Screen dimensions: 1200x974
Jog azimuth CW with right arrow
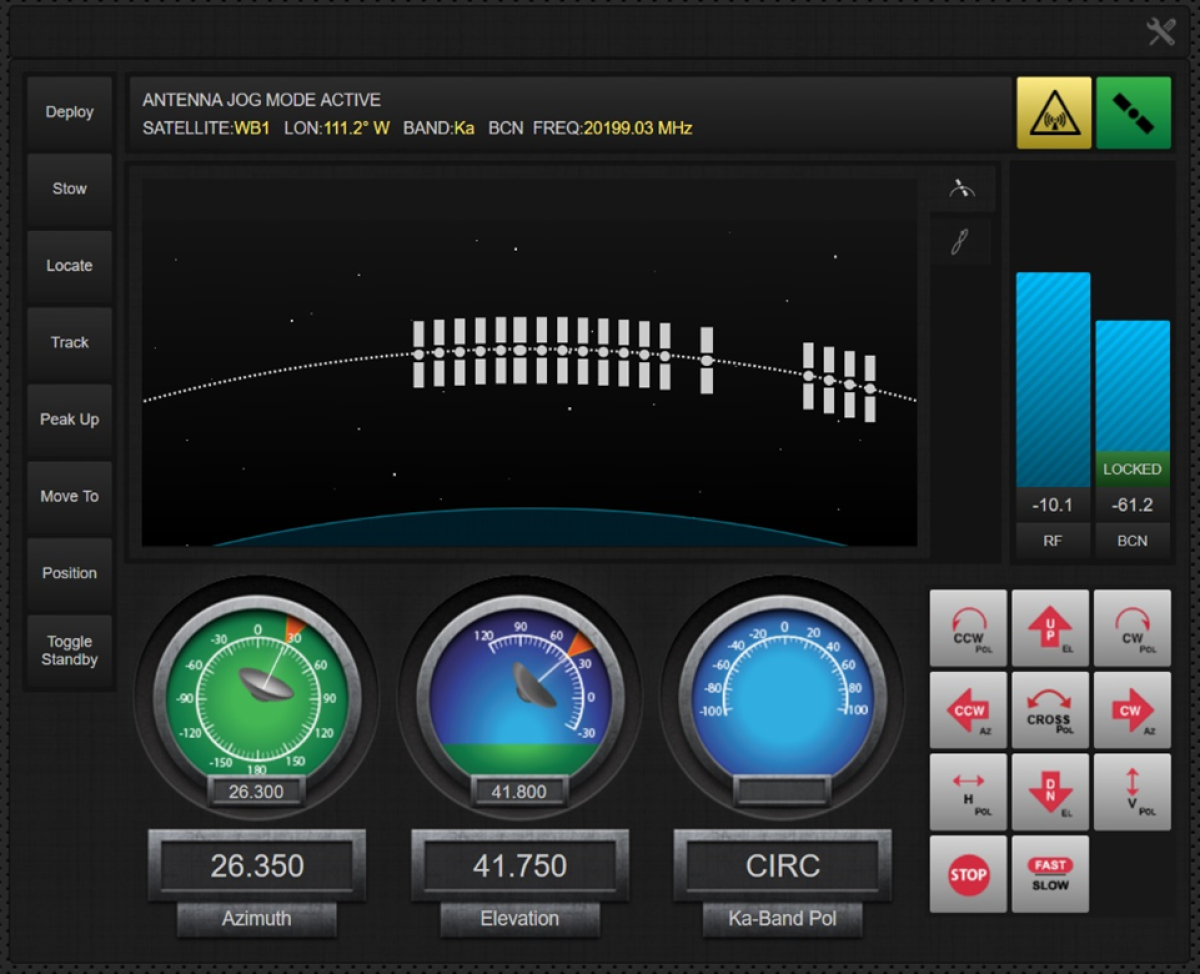click(1132, 710)
